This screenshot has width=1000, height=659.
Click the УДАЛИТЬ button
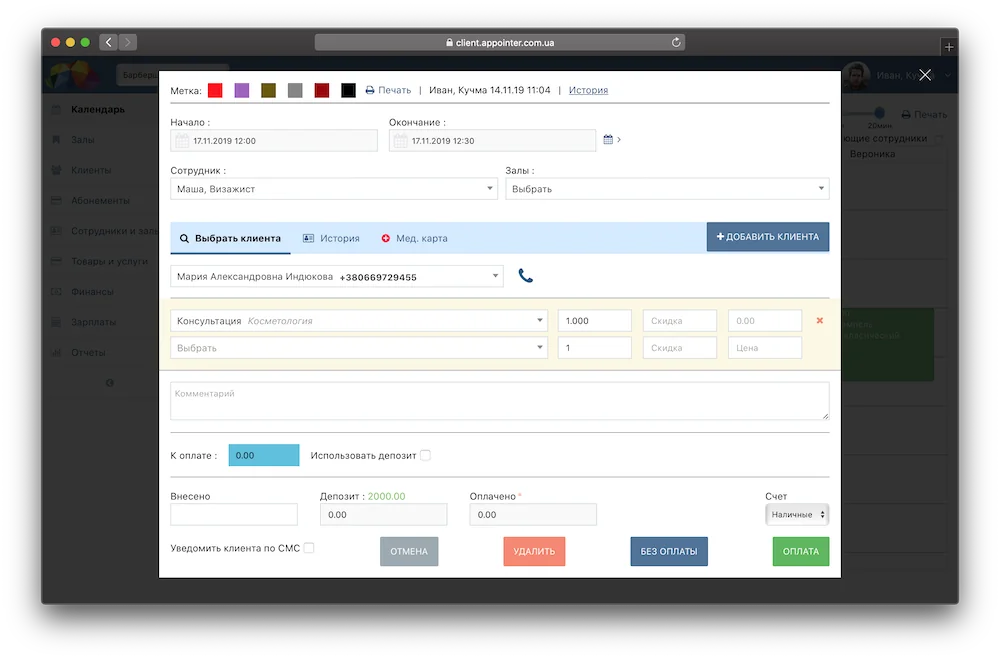point(534,551)
